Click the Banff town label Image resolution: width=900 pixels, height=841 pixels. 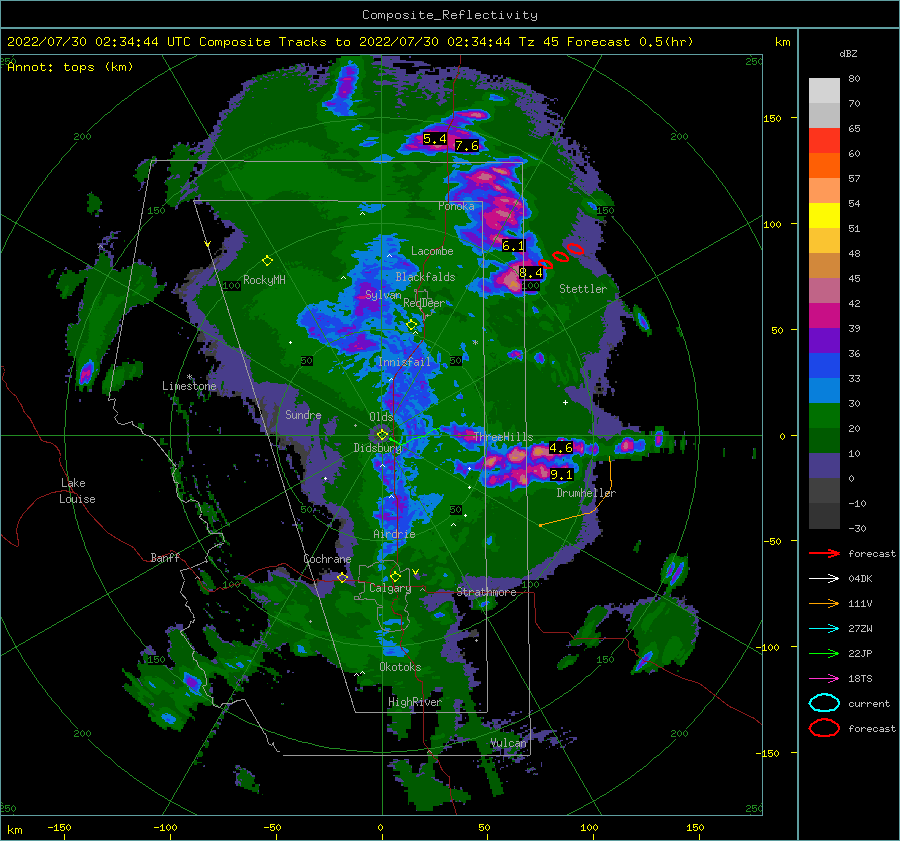pos(165,558)
